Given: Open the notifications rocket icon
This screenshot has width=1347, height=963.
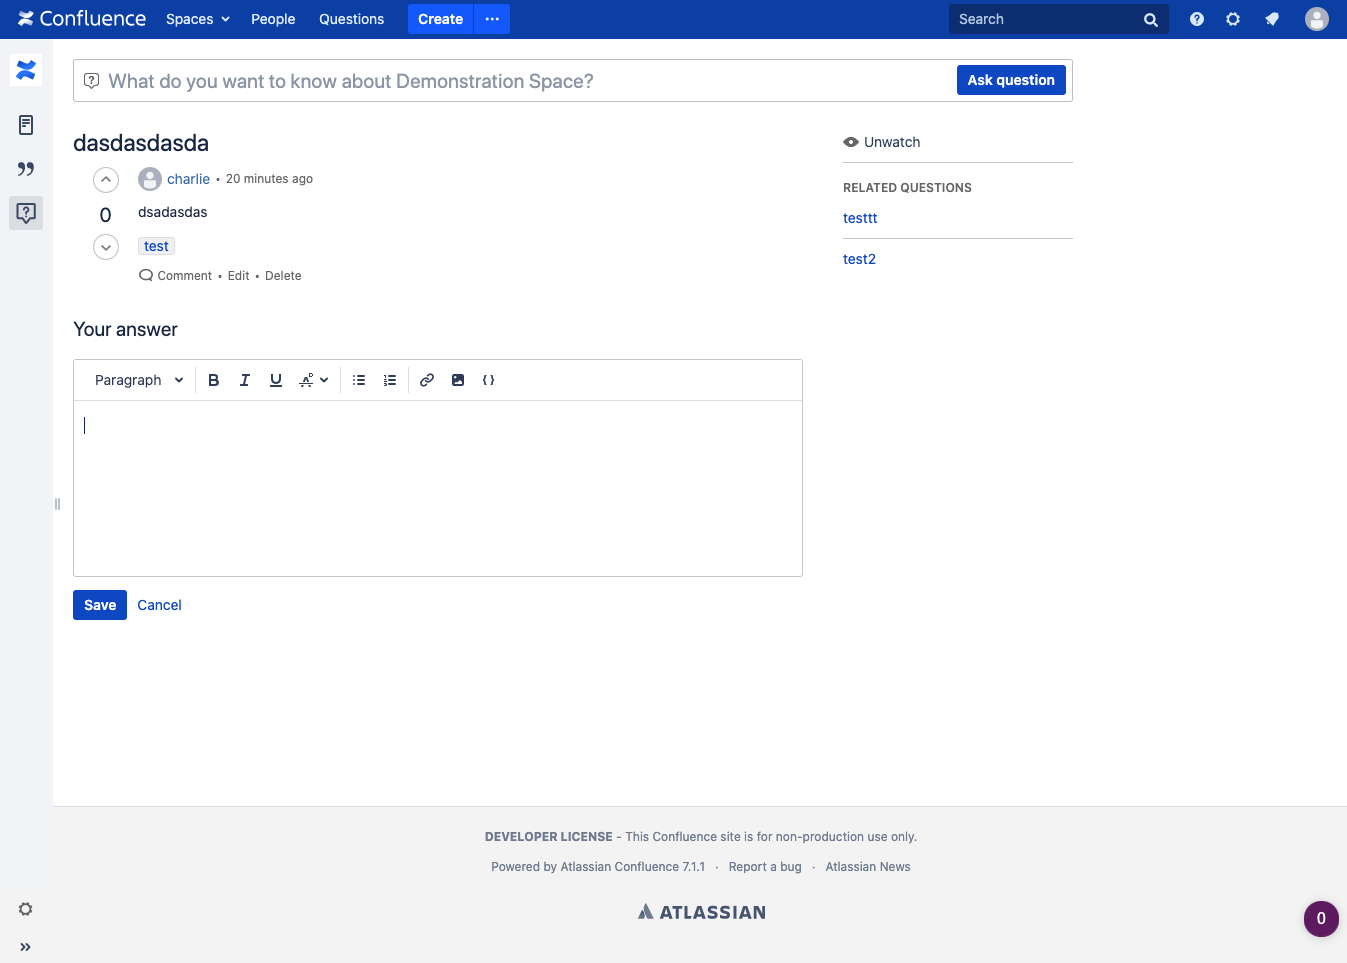Looking at the screenshot, I should (x=1272, y=19).
